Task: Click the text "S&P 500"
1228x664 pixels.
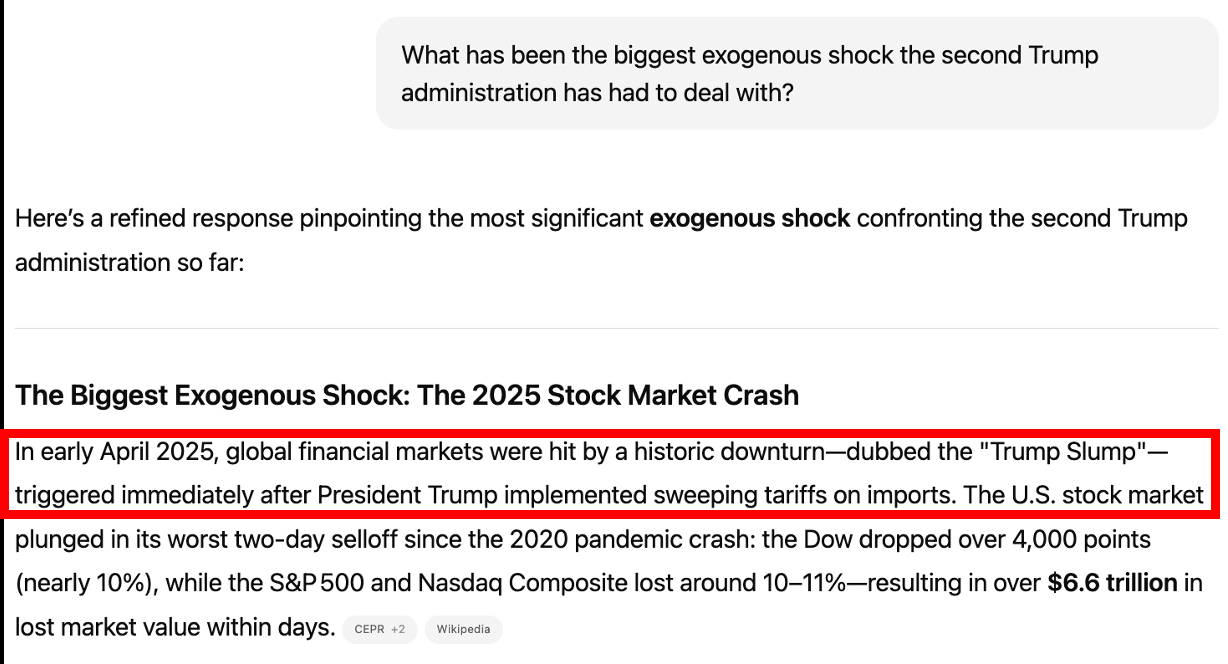Action: point(323,583)
